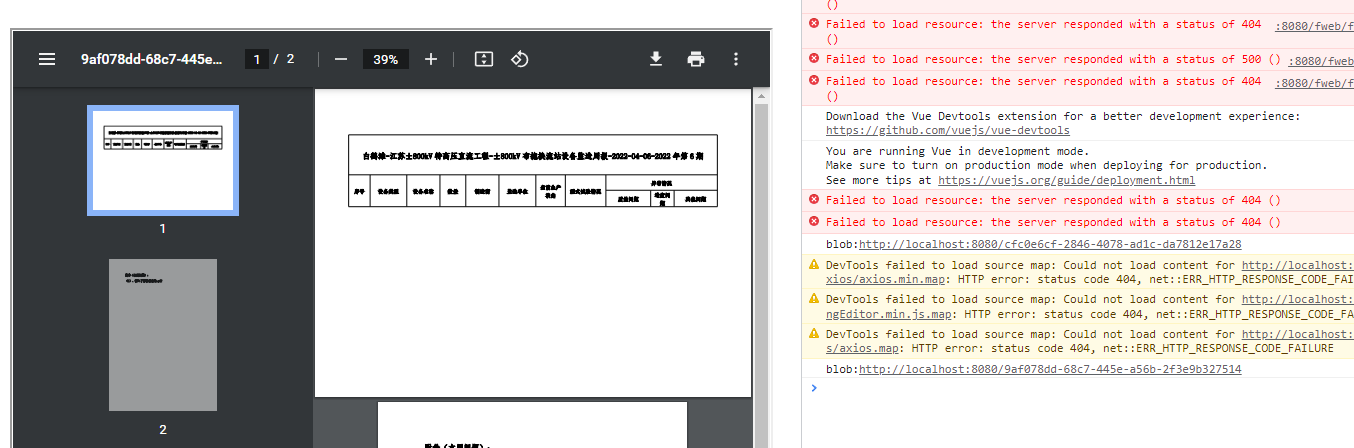This screenshot has height=448, width=1354.
Task: Click warning icon of axios.min.map message
Action: (x=814, y=265)
